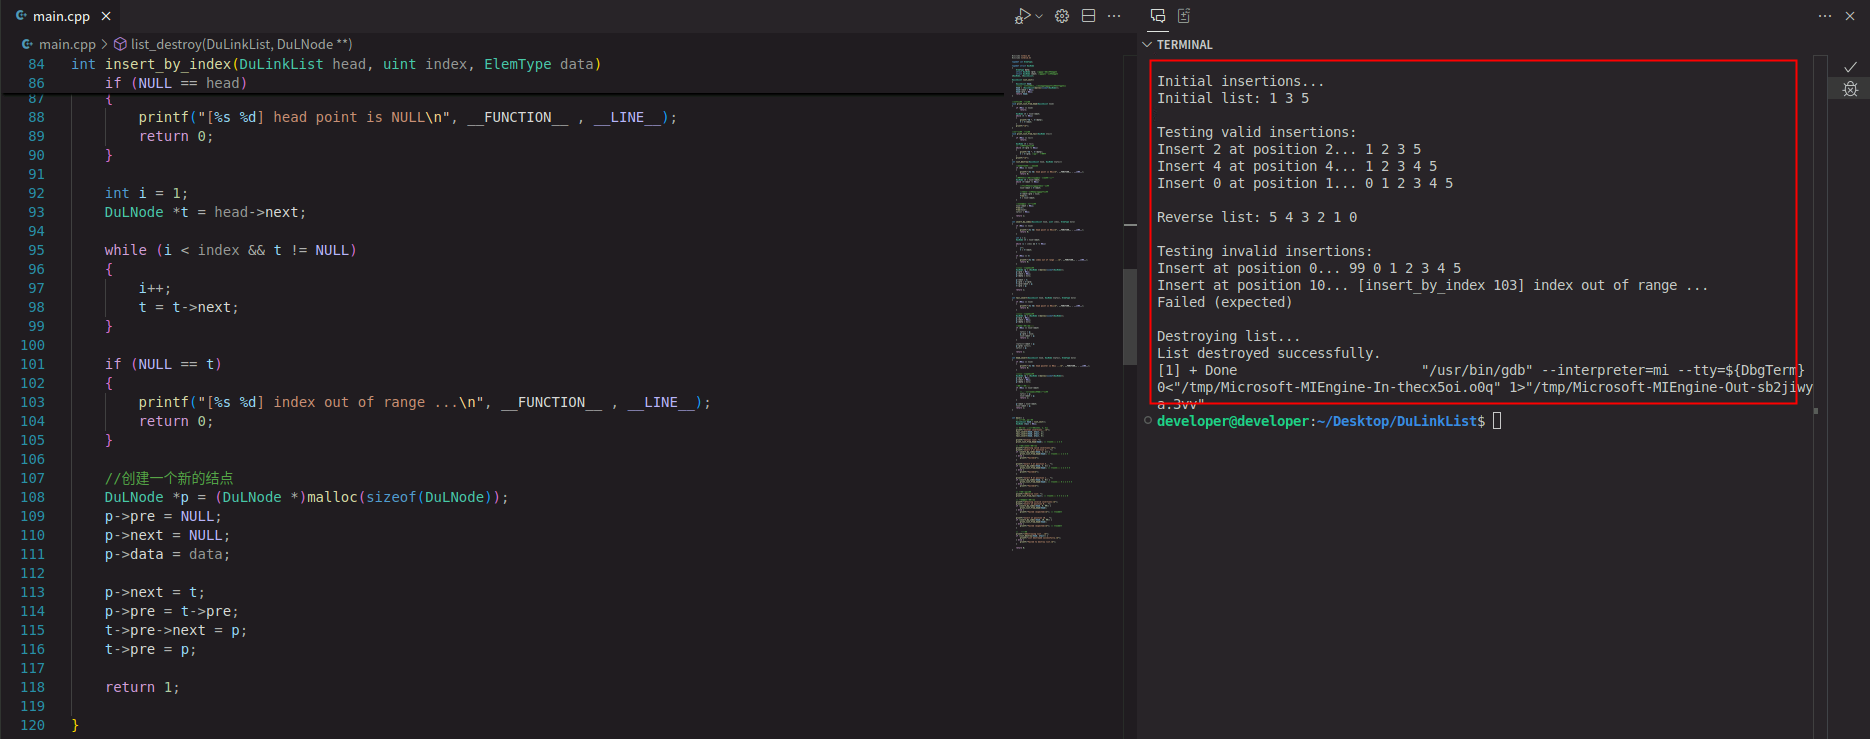Split the editor using the layout icon

(1088, 16)
